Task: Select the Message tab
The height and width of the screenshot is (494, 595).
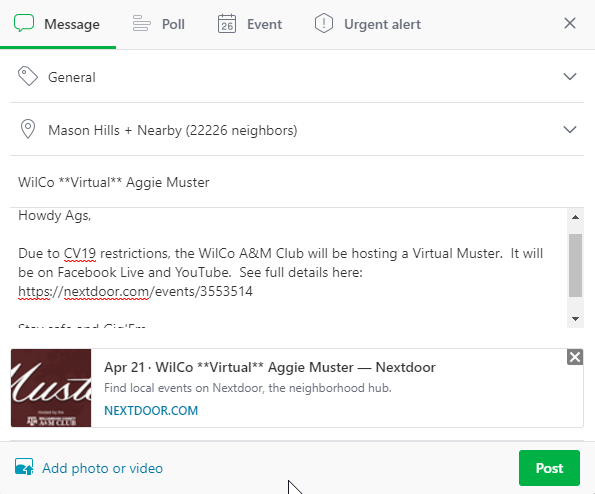Action: (58, 24)
